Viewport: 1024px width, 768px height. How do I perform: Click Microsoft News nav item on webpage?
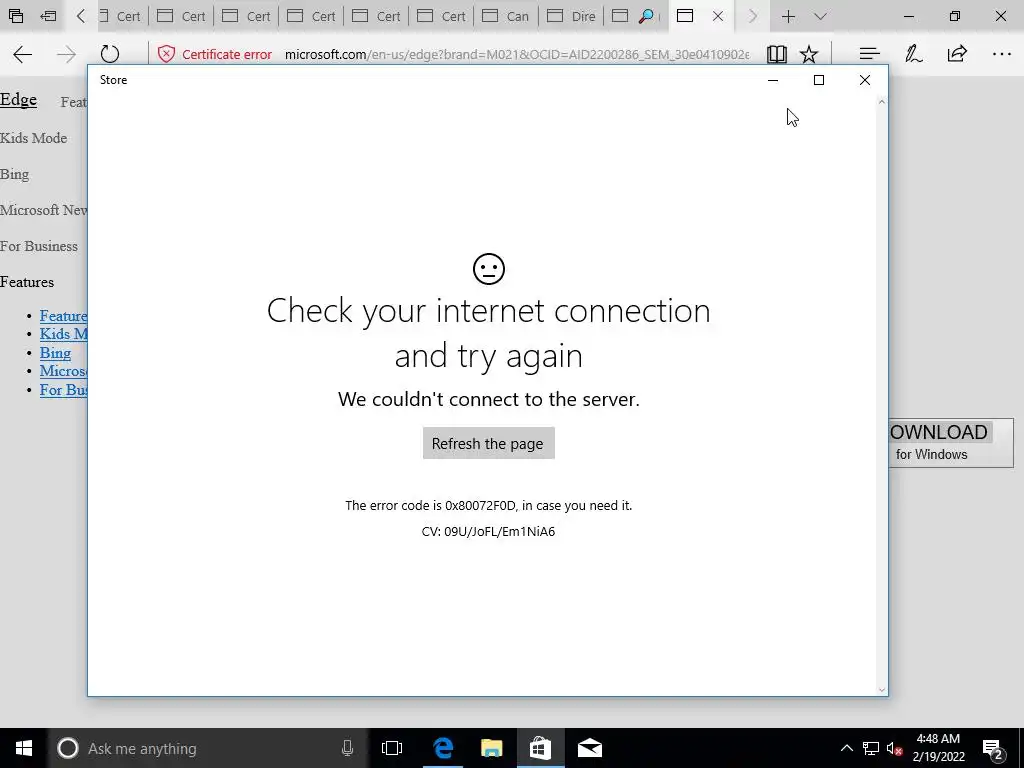point(44,210)
